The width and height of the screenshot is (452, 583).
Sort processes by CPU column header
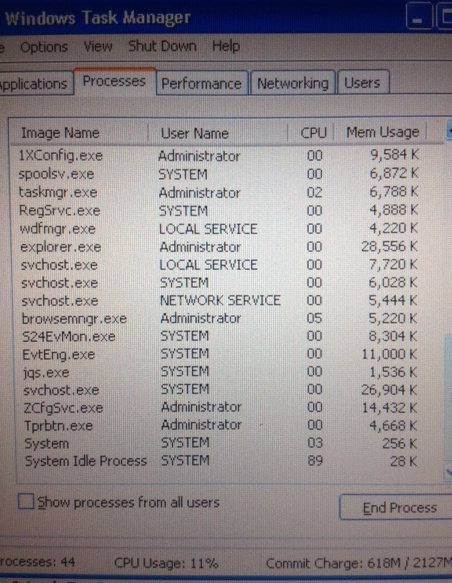[x=311, y=133]
